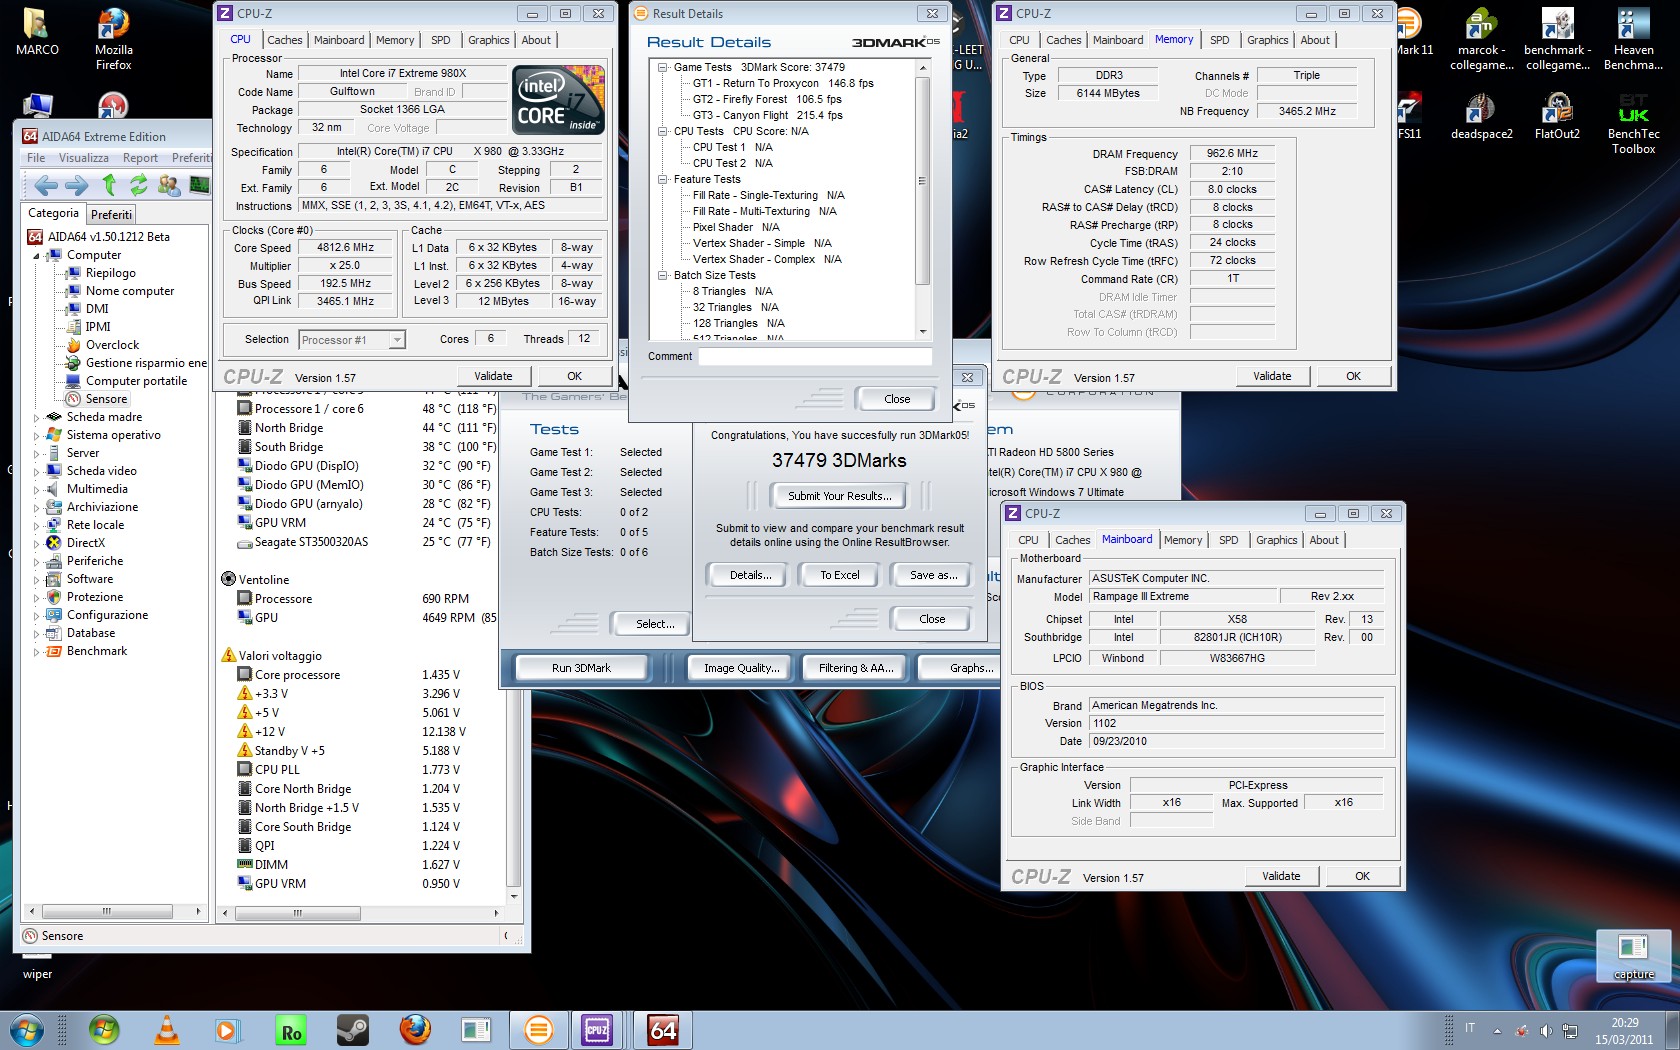The height and width of the screenshot is (1050, 1680).
Task: Click AIDA64 users toolbar icon
Action: tap(169, 185)
